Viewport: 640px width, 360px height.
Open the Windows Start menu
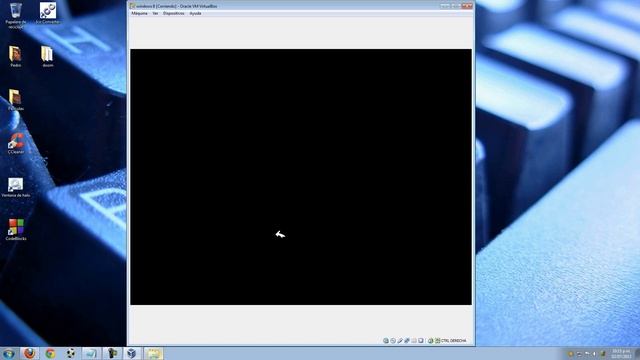pos(9,353)
